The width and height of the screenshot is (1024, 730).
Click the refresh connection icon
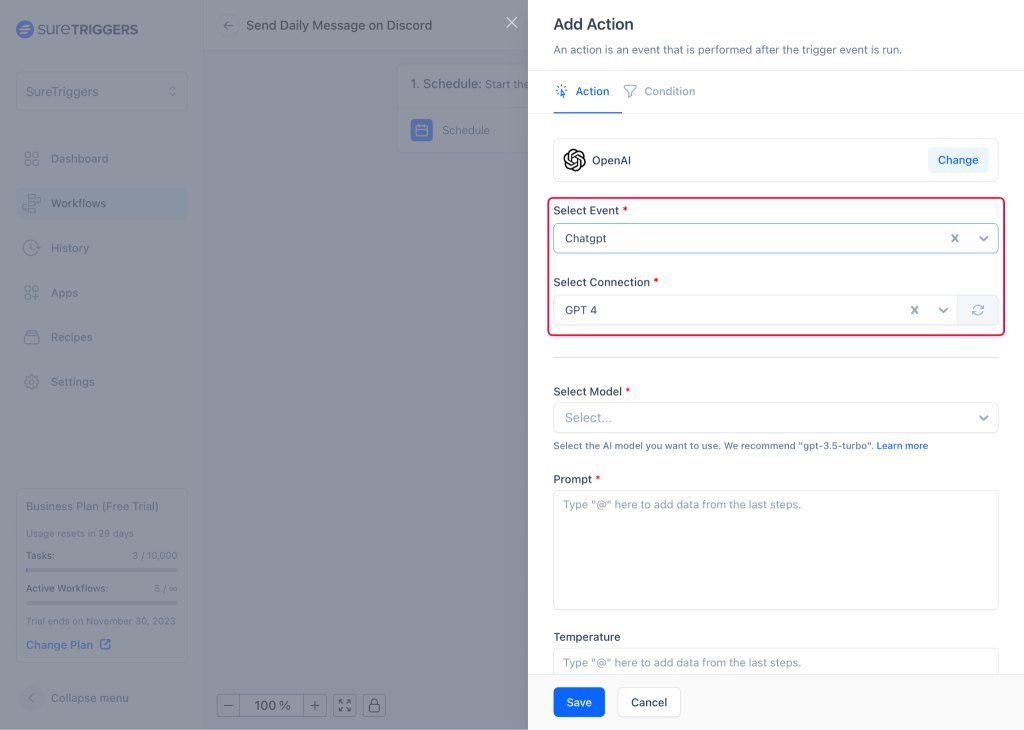(977, 310)
